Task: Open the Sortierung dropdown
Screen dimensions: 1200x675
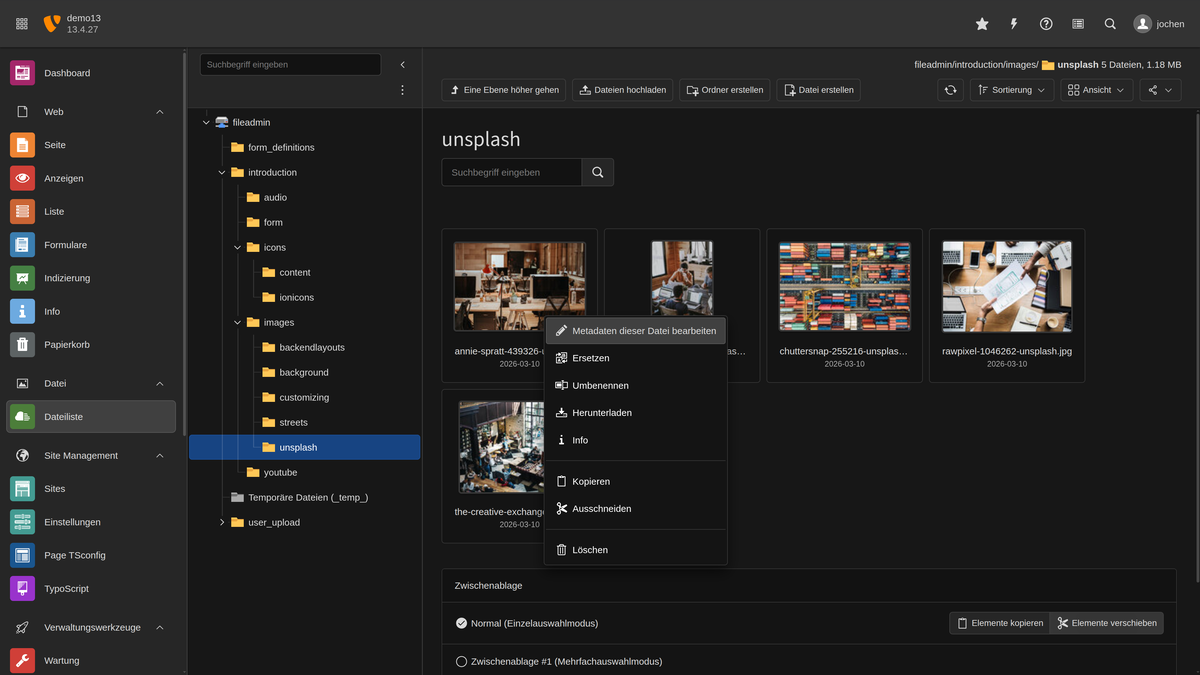Action: click(x=1012, y=89)
